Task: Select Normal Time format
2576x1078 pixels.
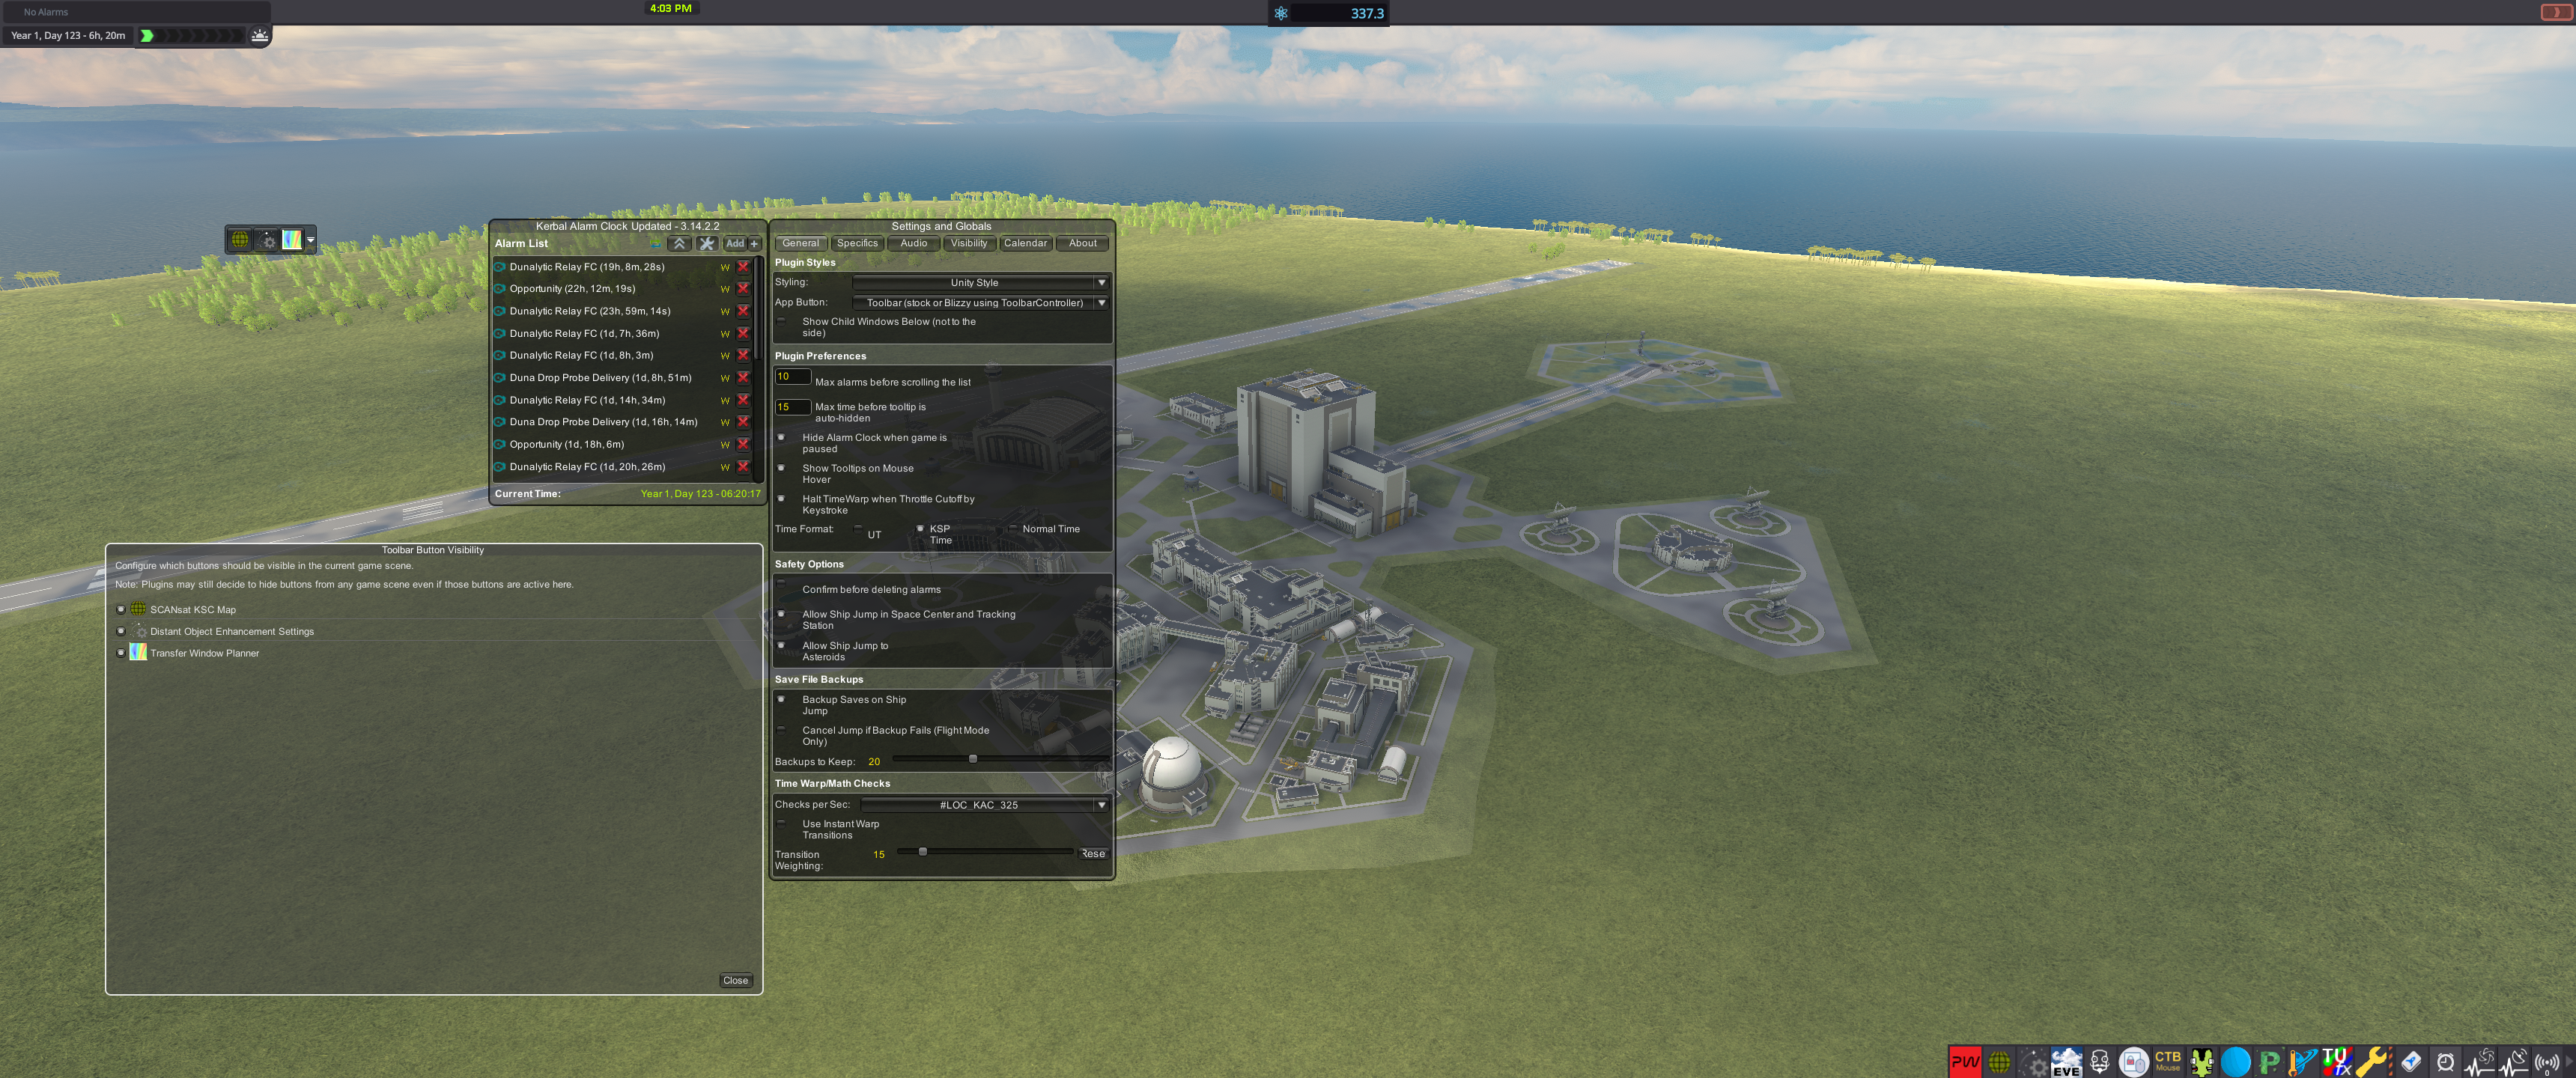Action: click(1013, 529)
